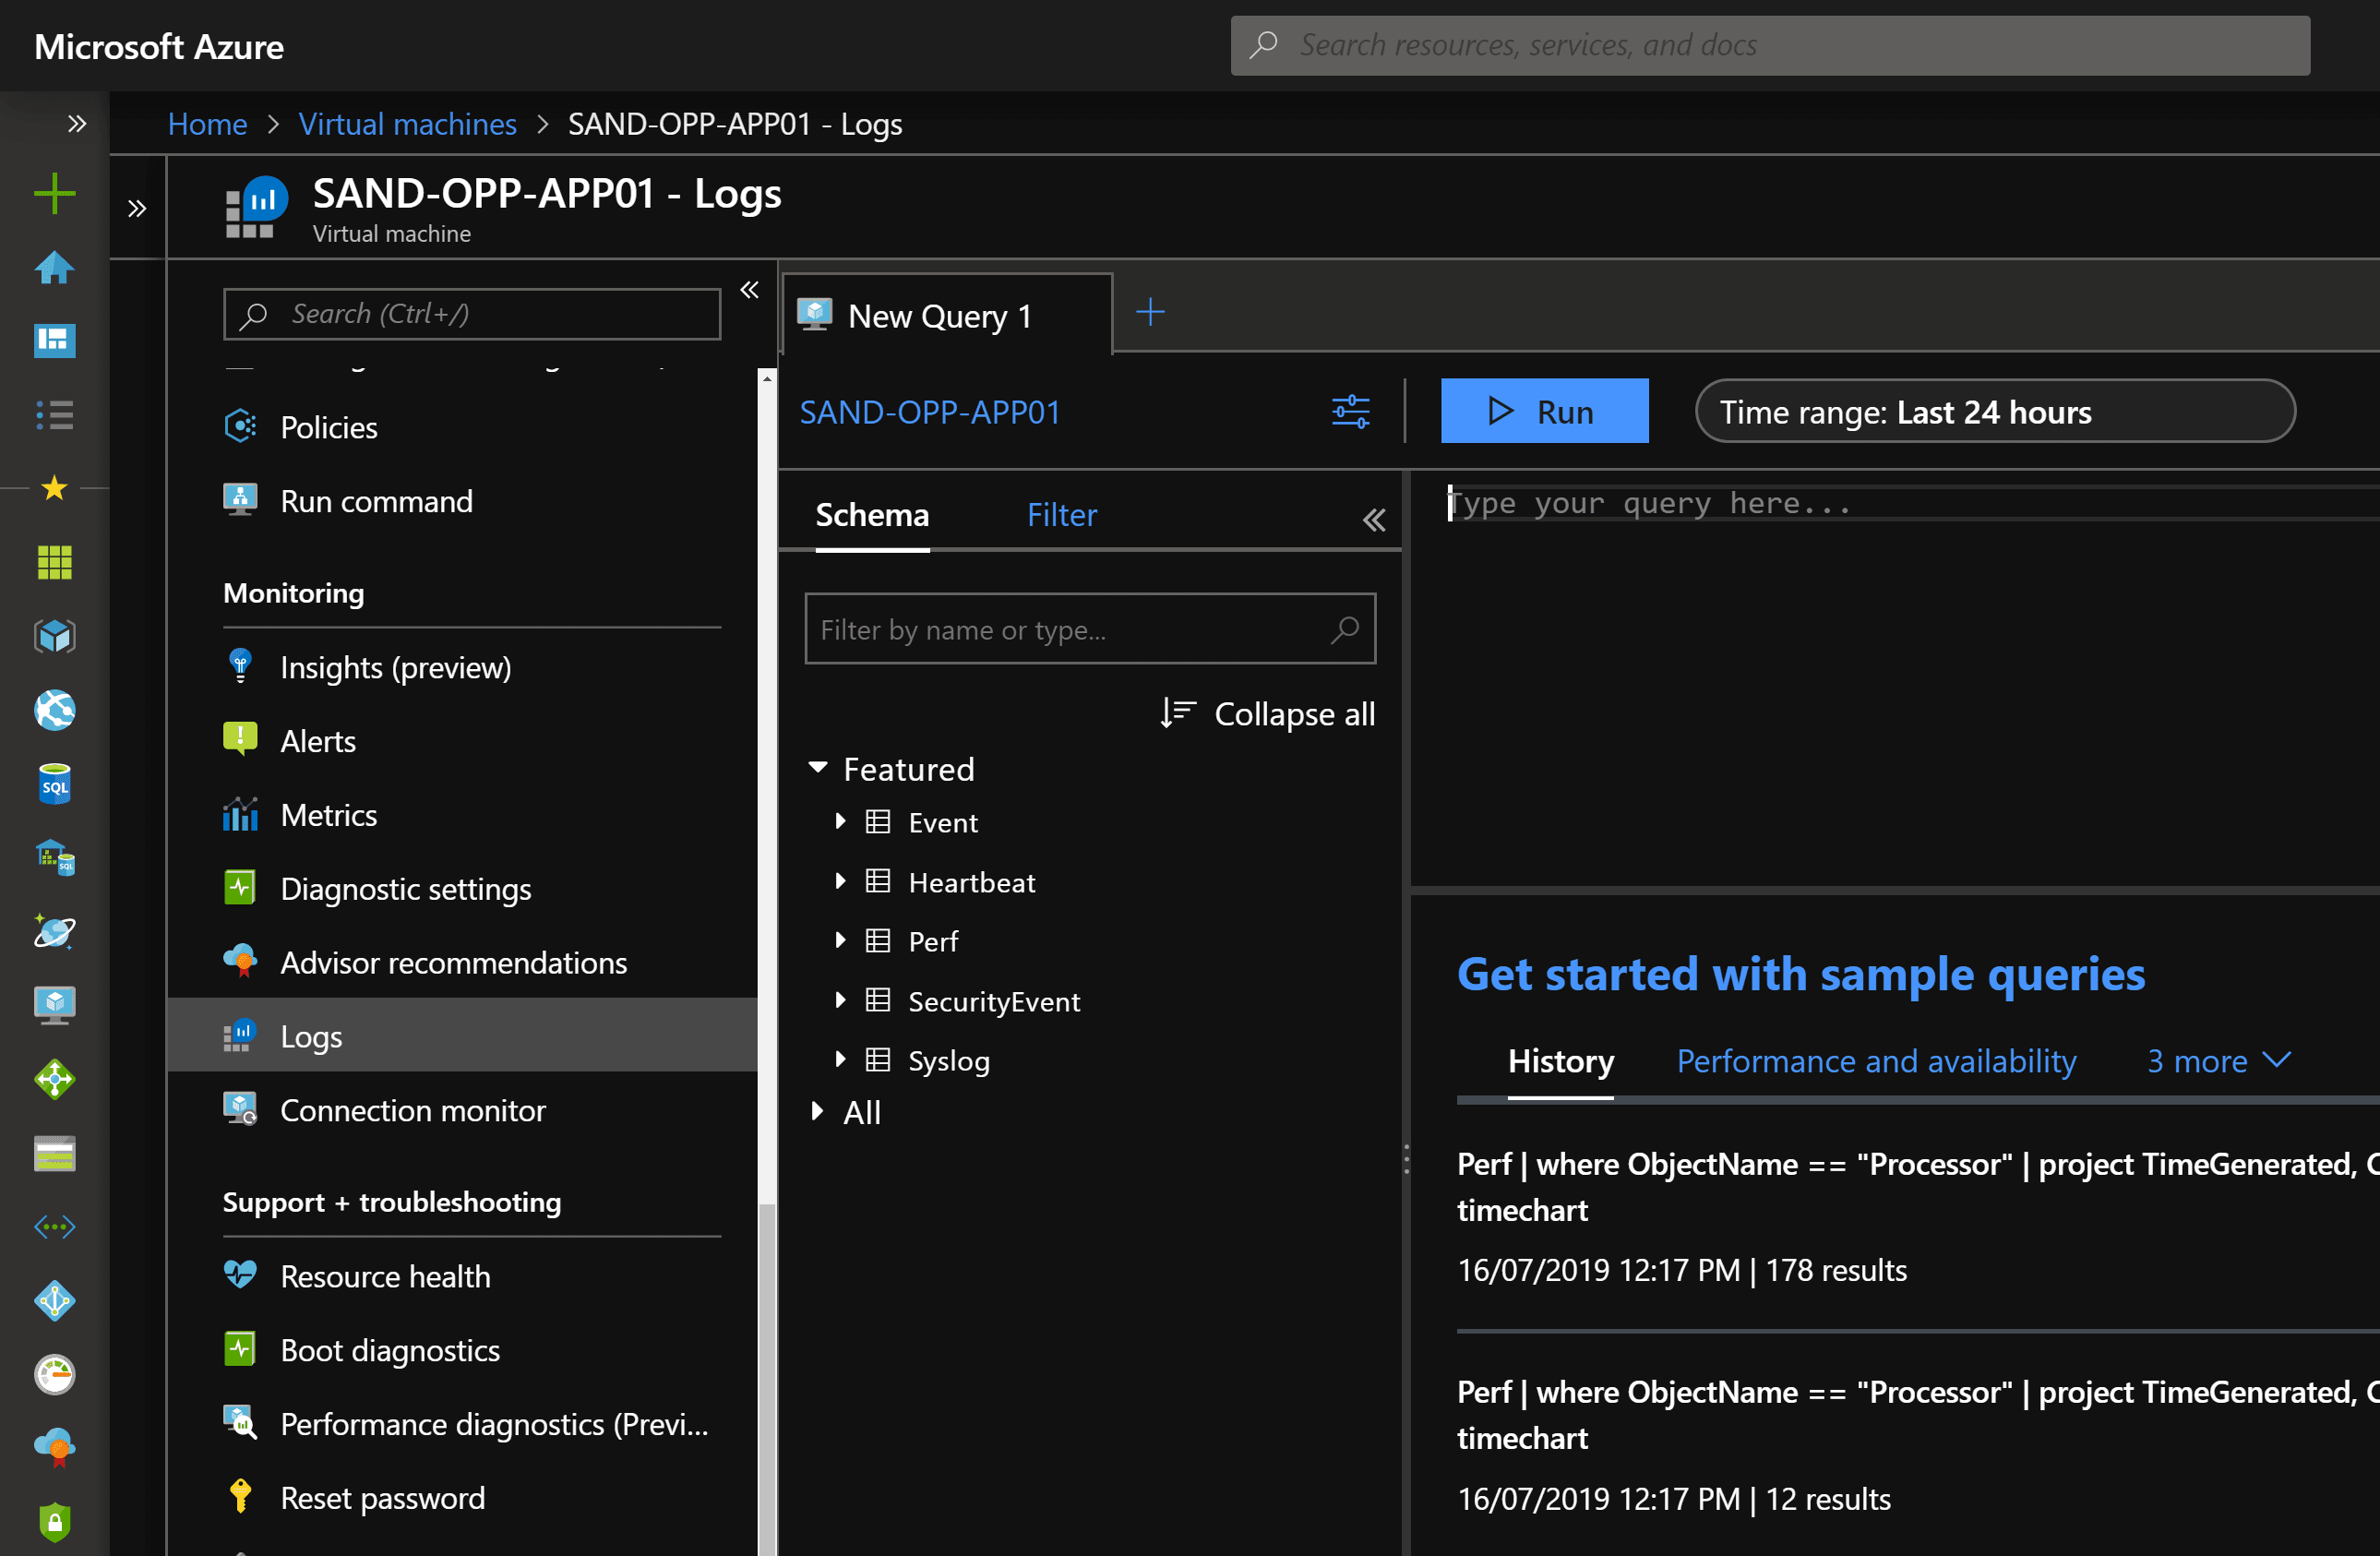Expand the All tables group
The height and width of the screenshot is (1556, 2380).
coord(817,1111)
